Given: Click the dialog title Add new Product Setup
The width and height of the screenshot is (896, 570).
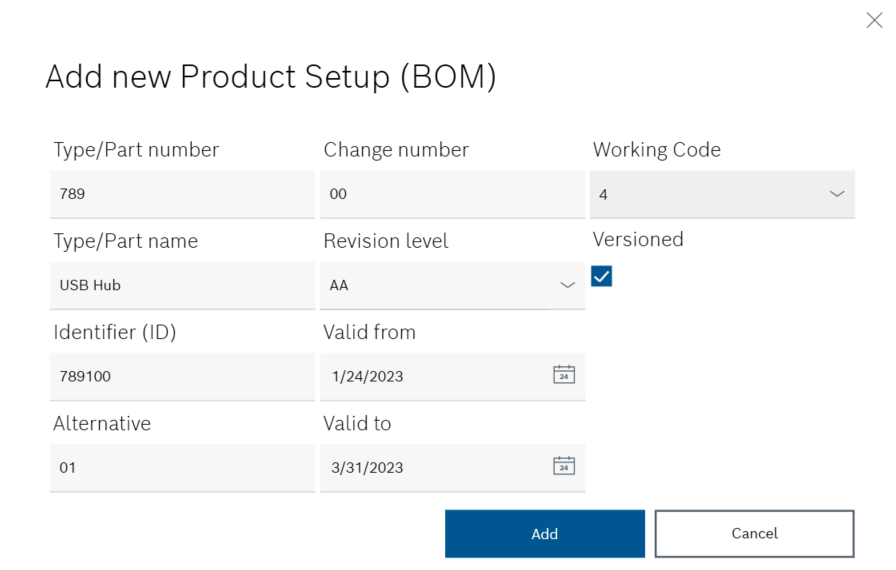Looking at the screenshot, I should point(271,77).
